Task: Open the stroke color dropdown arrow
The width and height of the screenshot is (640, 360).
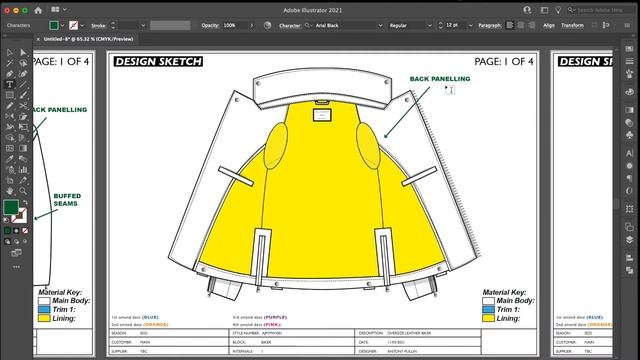Action: [x=82, y=25]
